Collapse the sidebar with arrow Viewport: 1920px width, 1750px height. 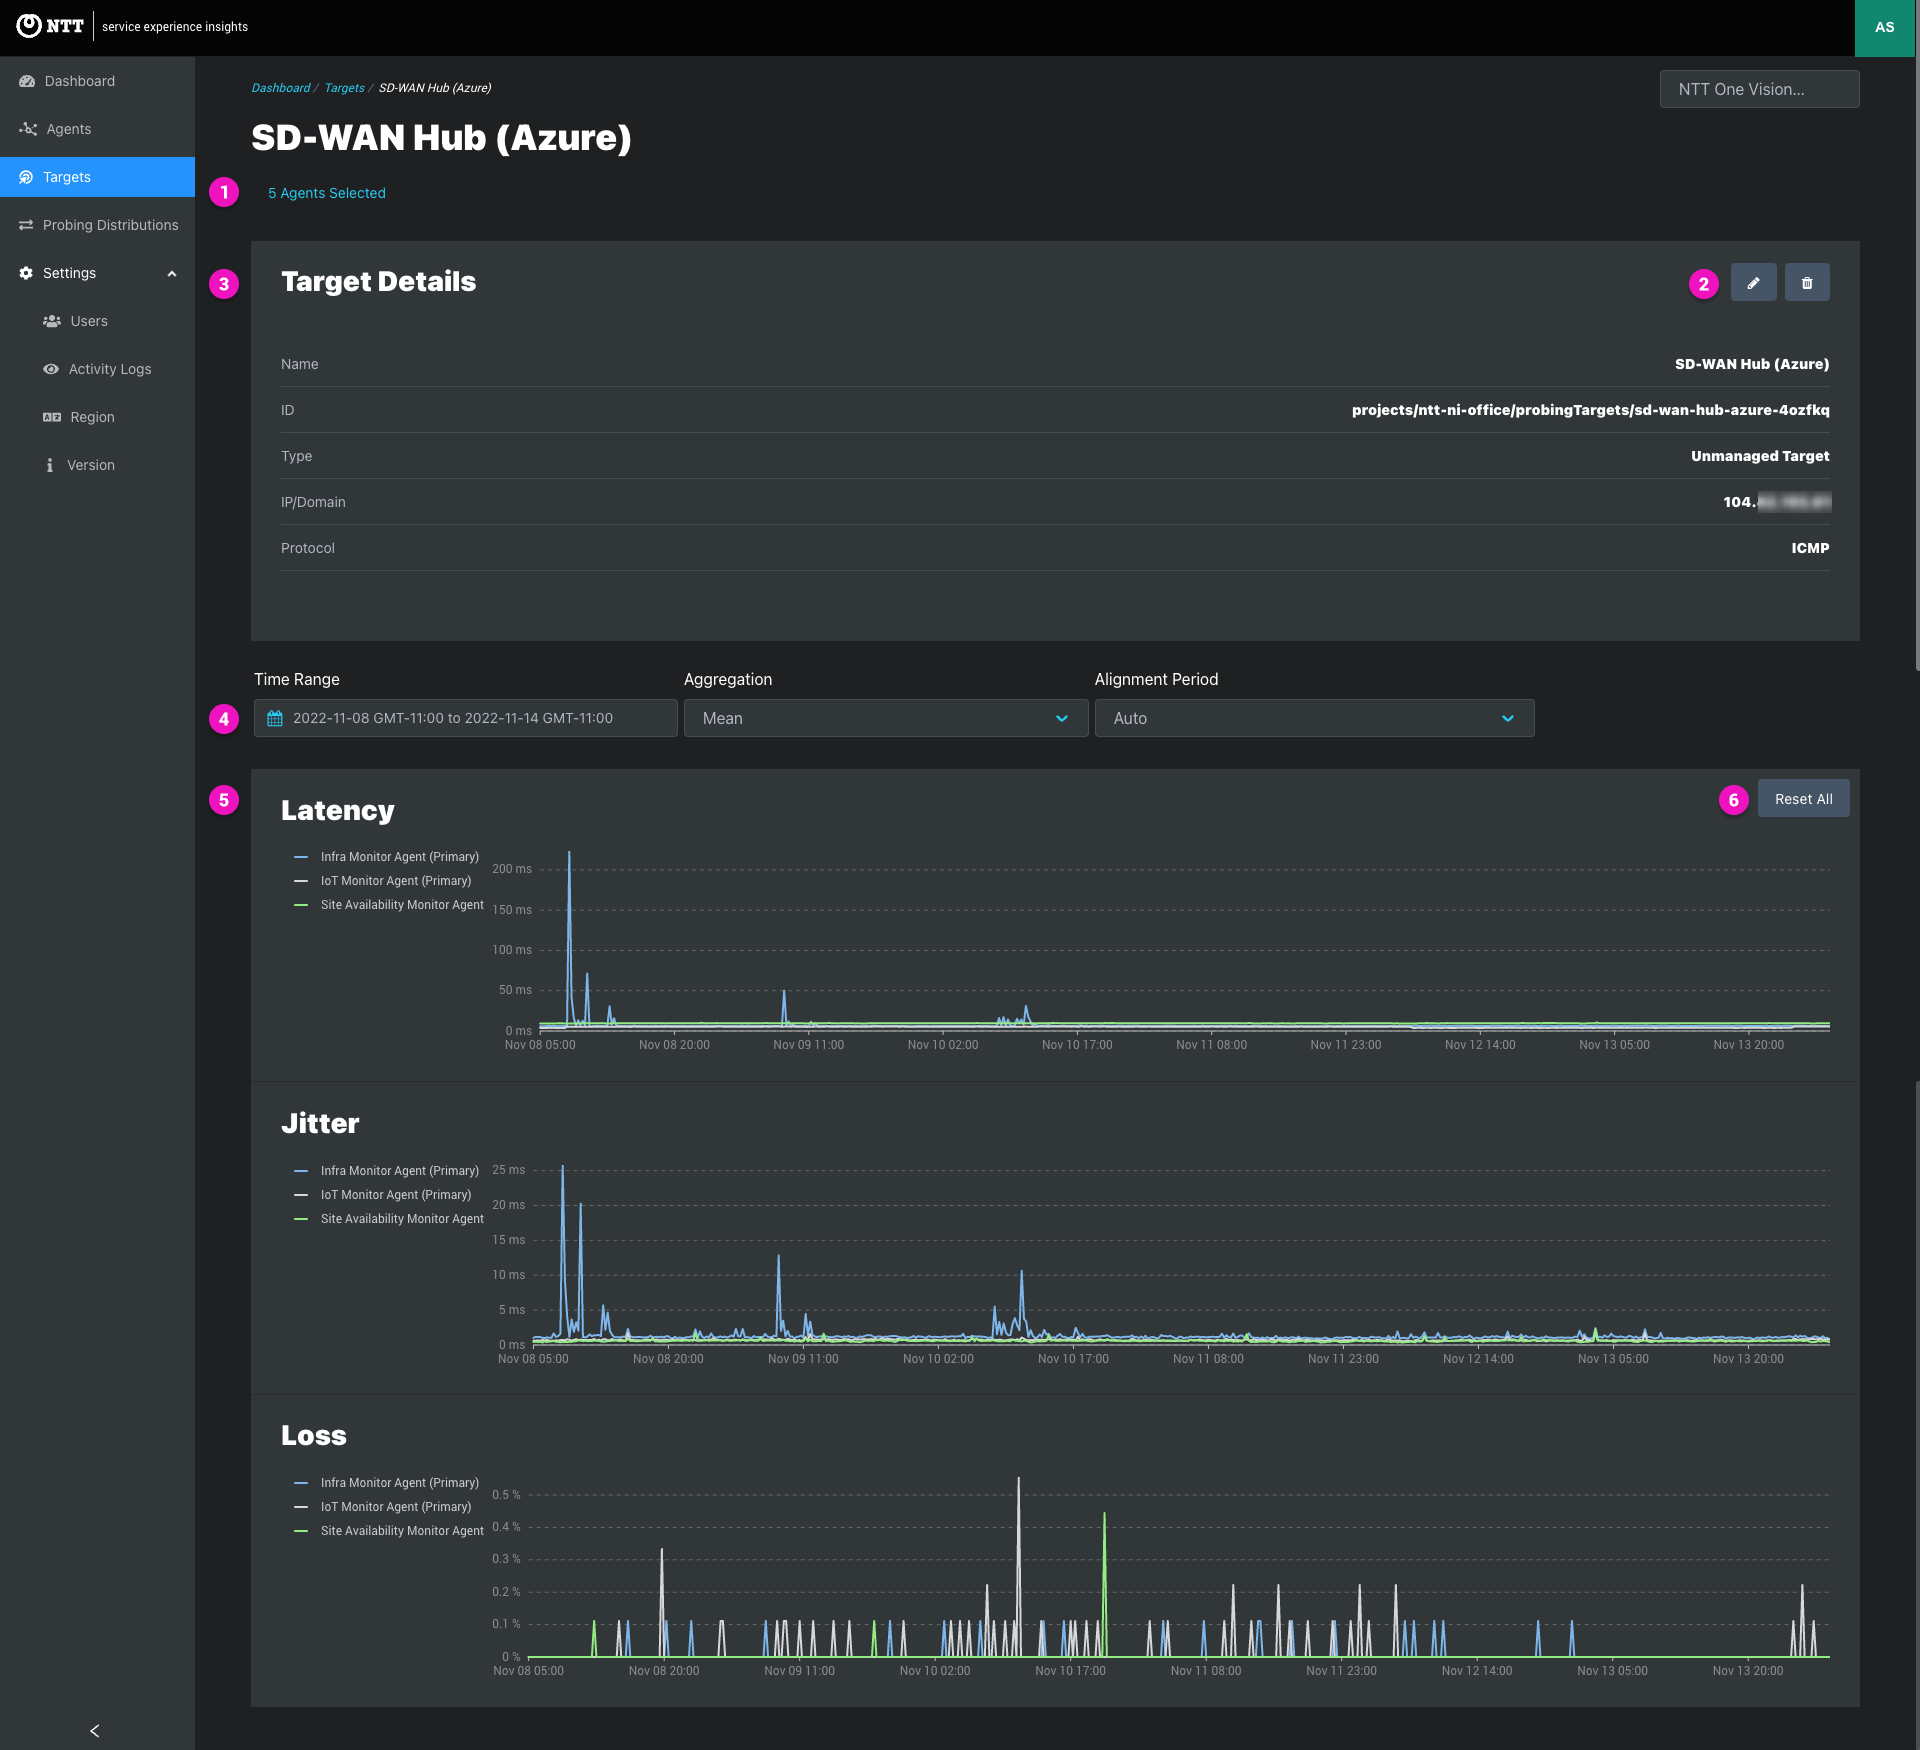point(95,1731)
